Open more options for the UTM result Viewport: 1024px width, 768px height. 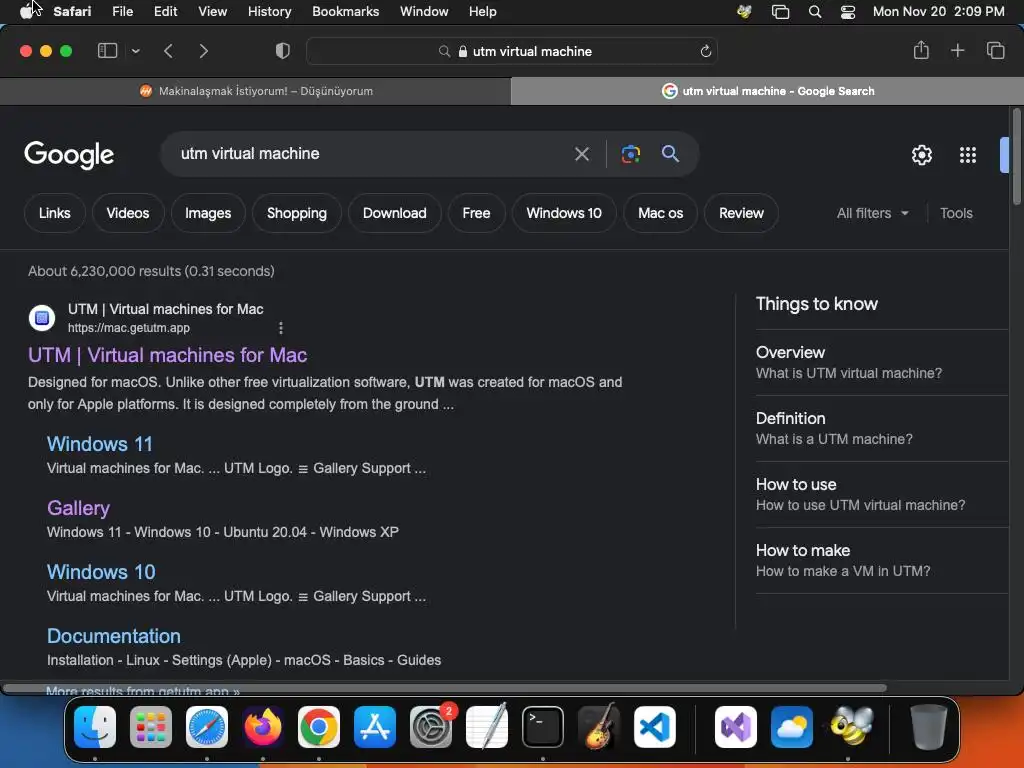pos(281,328)
